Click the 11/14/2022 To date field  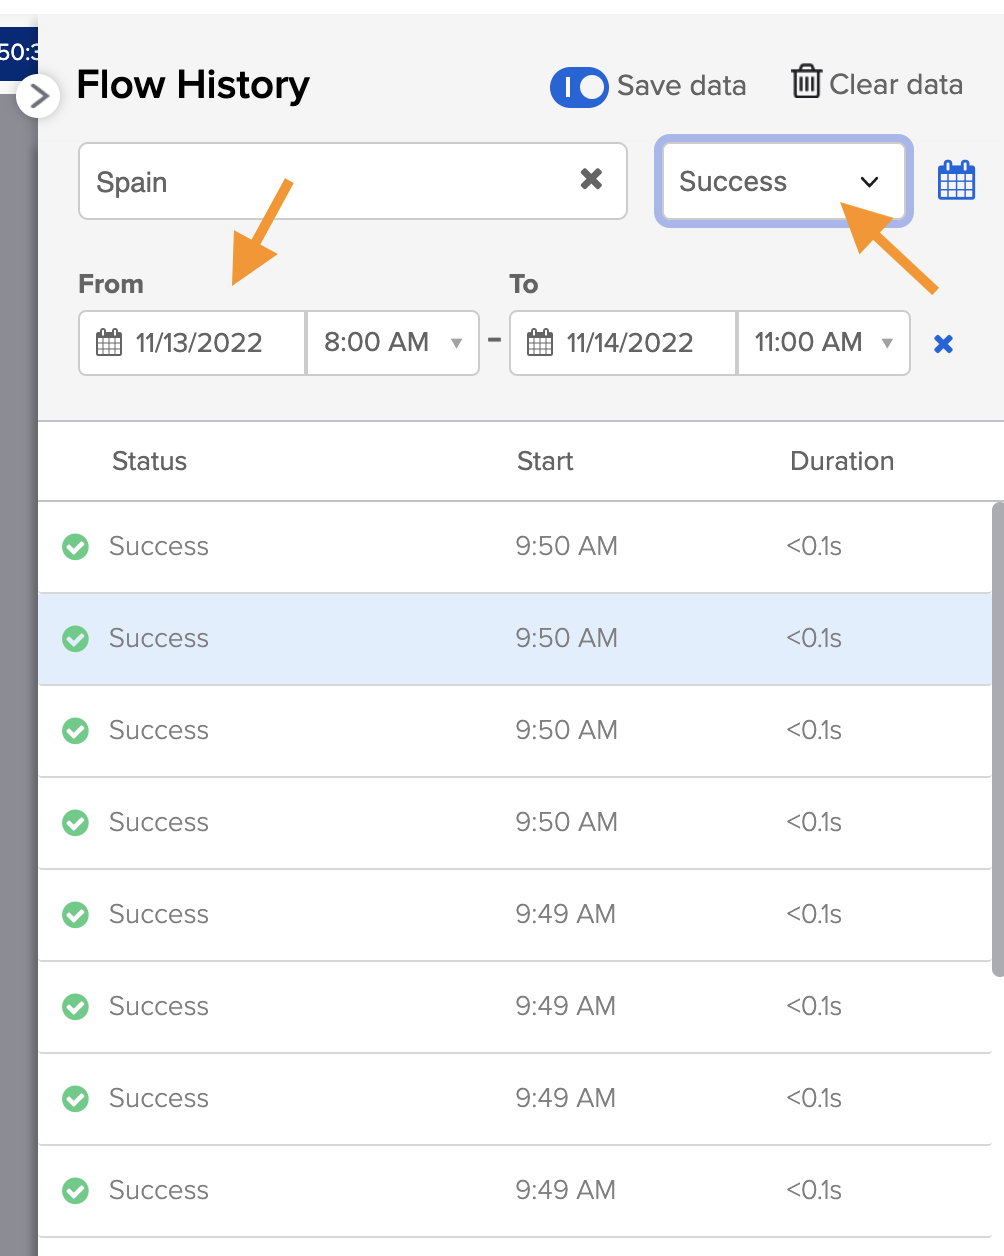click(x=630, y=343)
